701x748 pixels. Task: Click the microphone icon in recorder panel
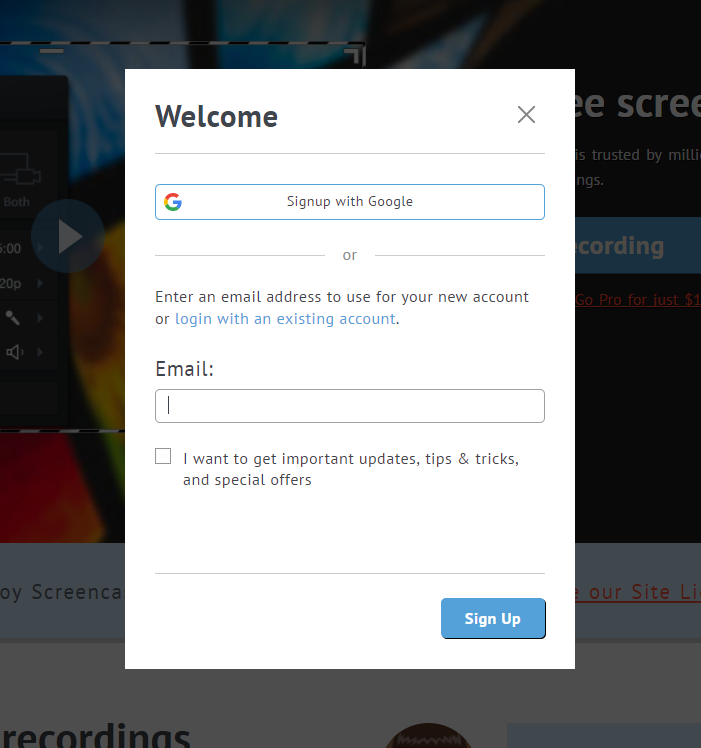[14, 318]
